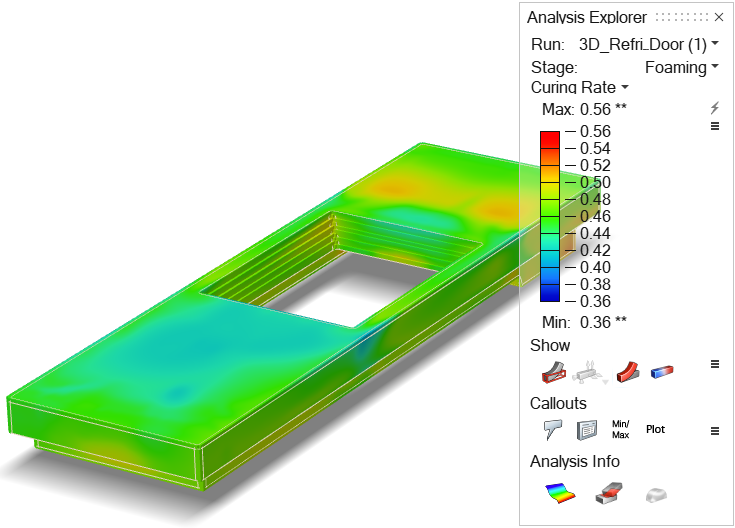Screen dimensions: 735x528
Task: Close the Analysis Explorer panel
Action: tap(719, 17)
